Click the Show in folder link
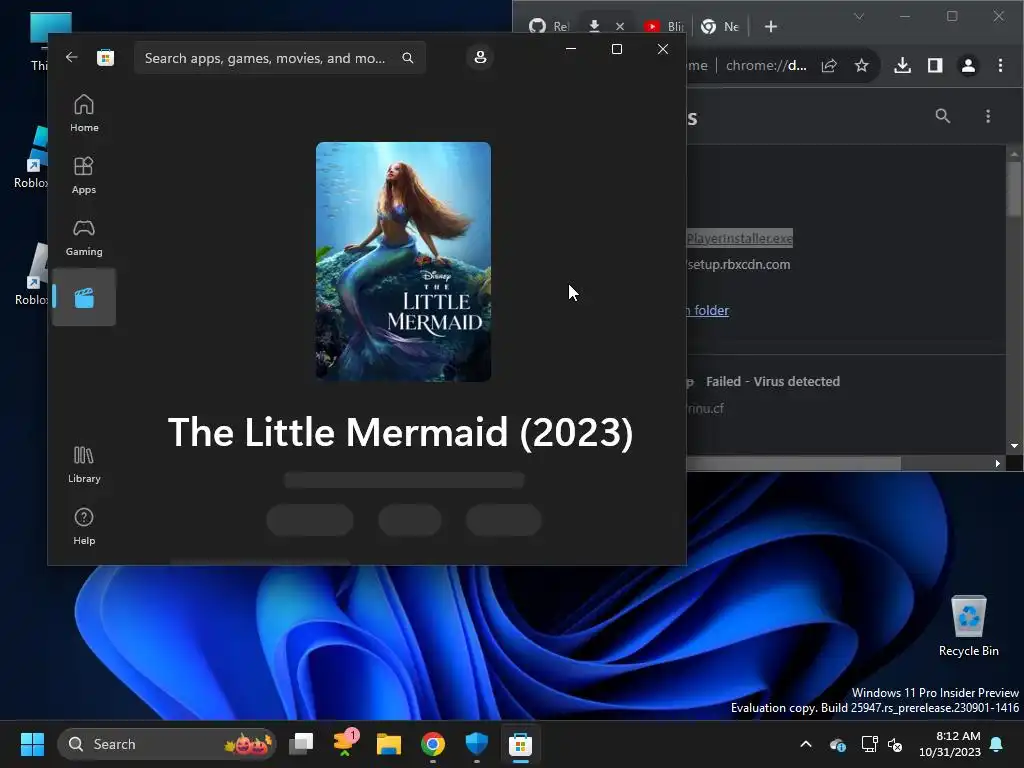This screenshot has width=1024, height=768. point(707,310)
